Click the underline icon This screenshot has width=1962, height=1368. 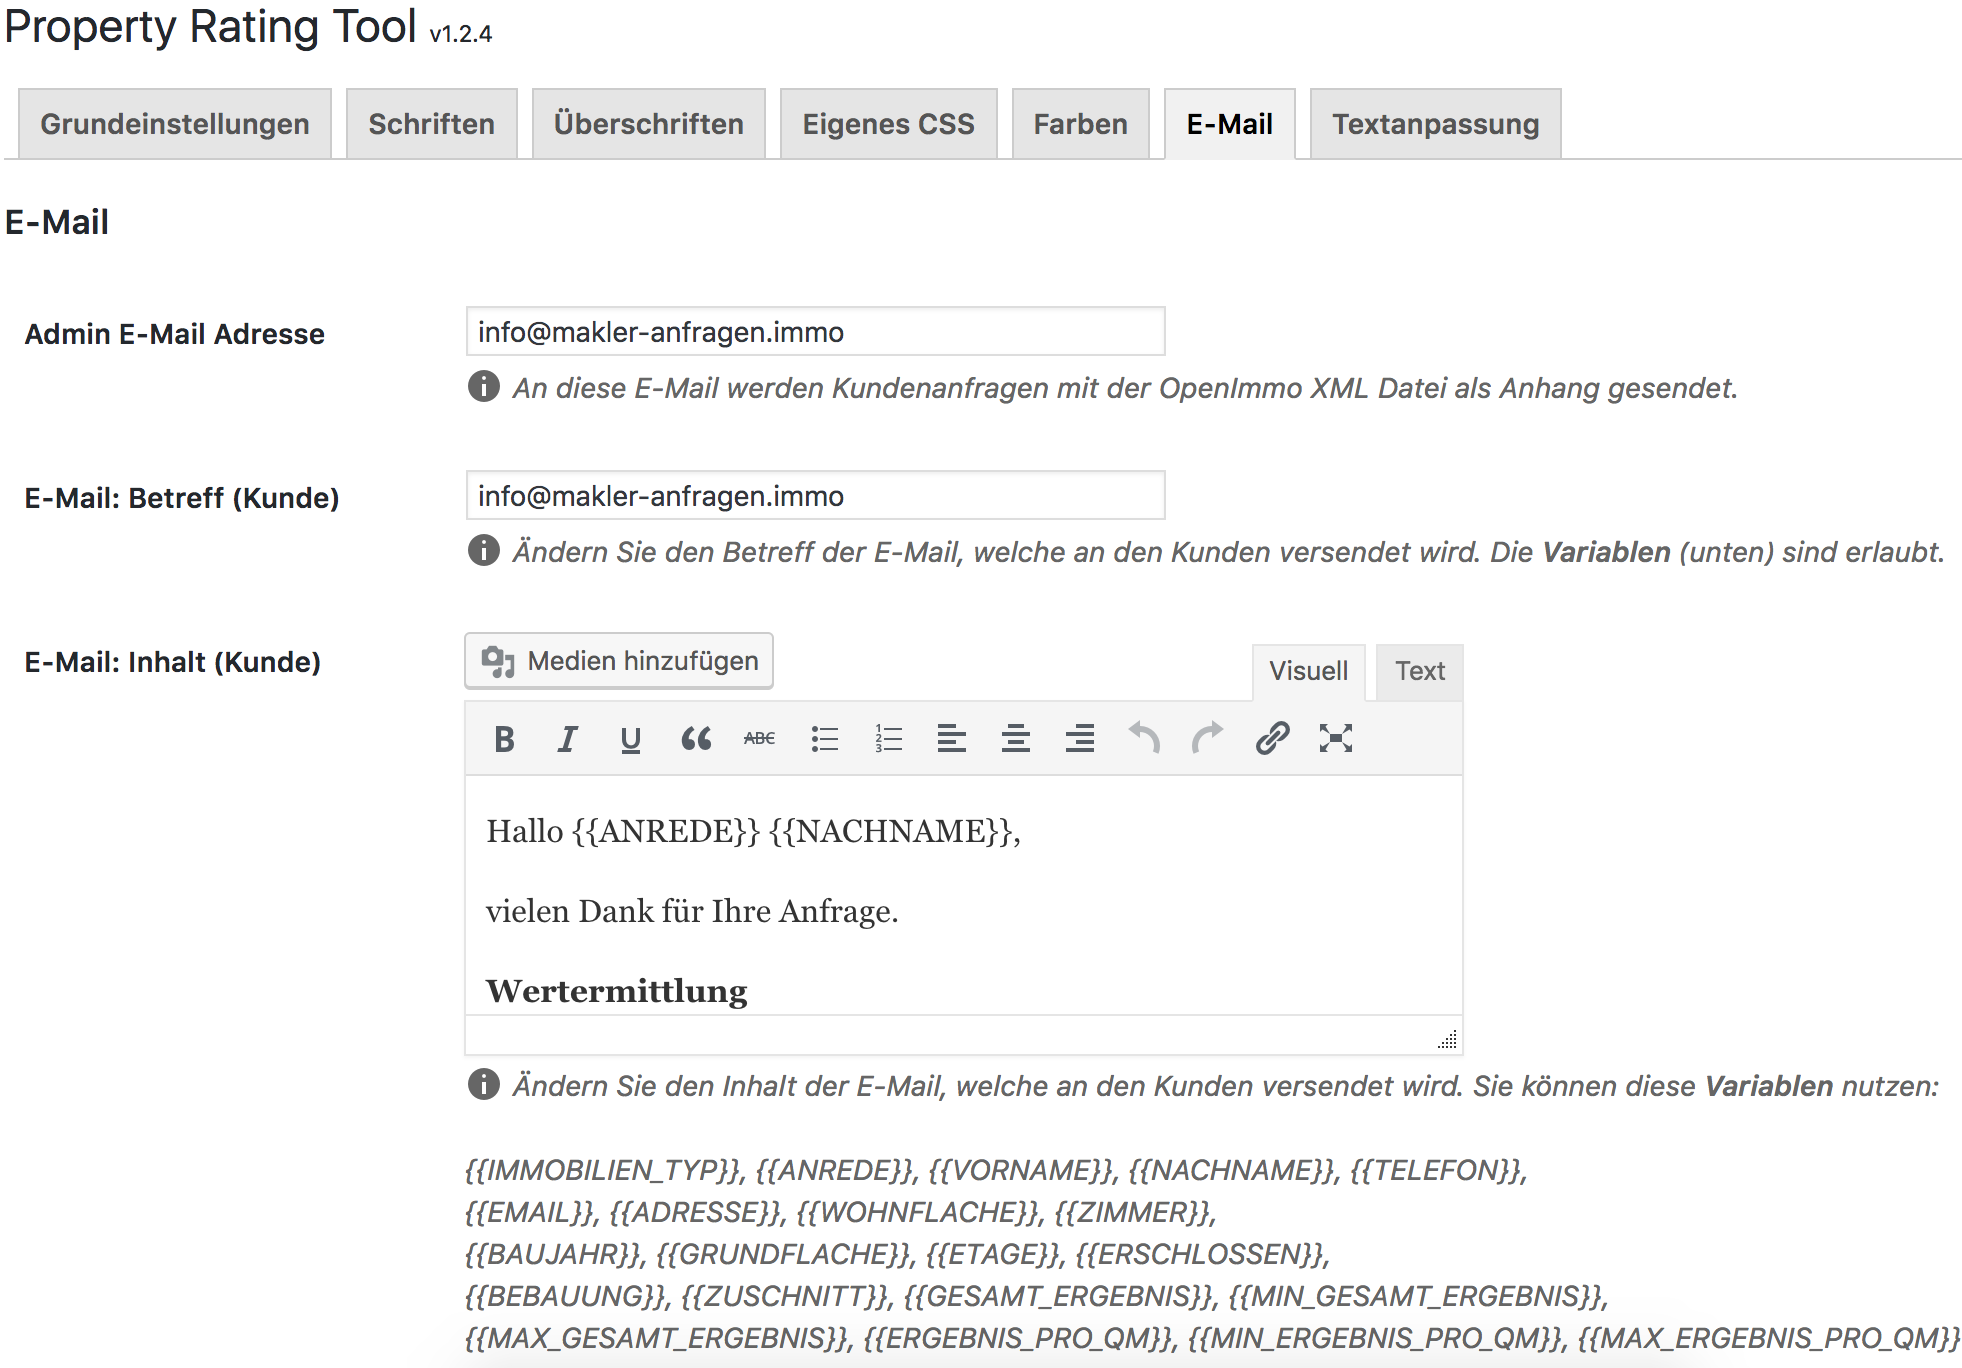coord(630,739)
